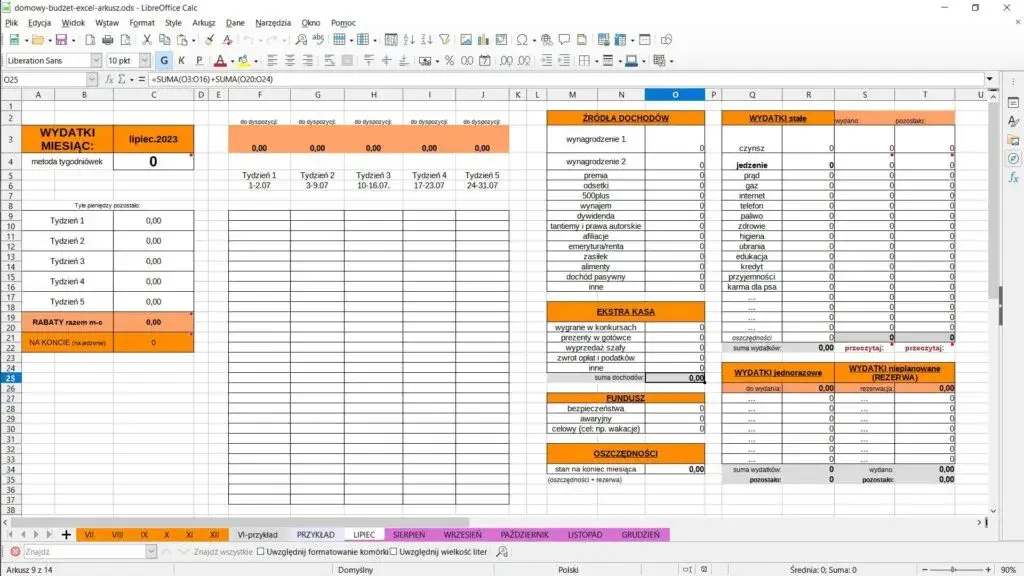Click the Insert Chart icon
The image size is (1024, 576).
pyautogui.click(x=483, y=40)
